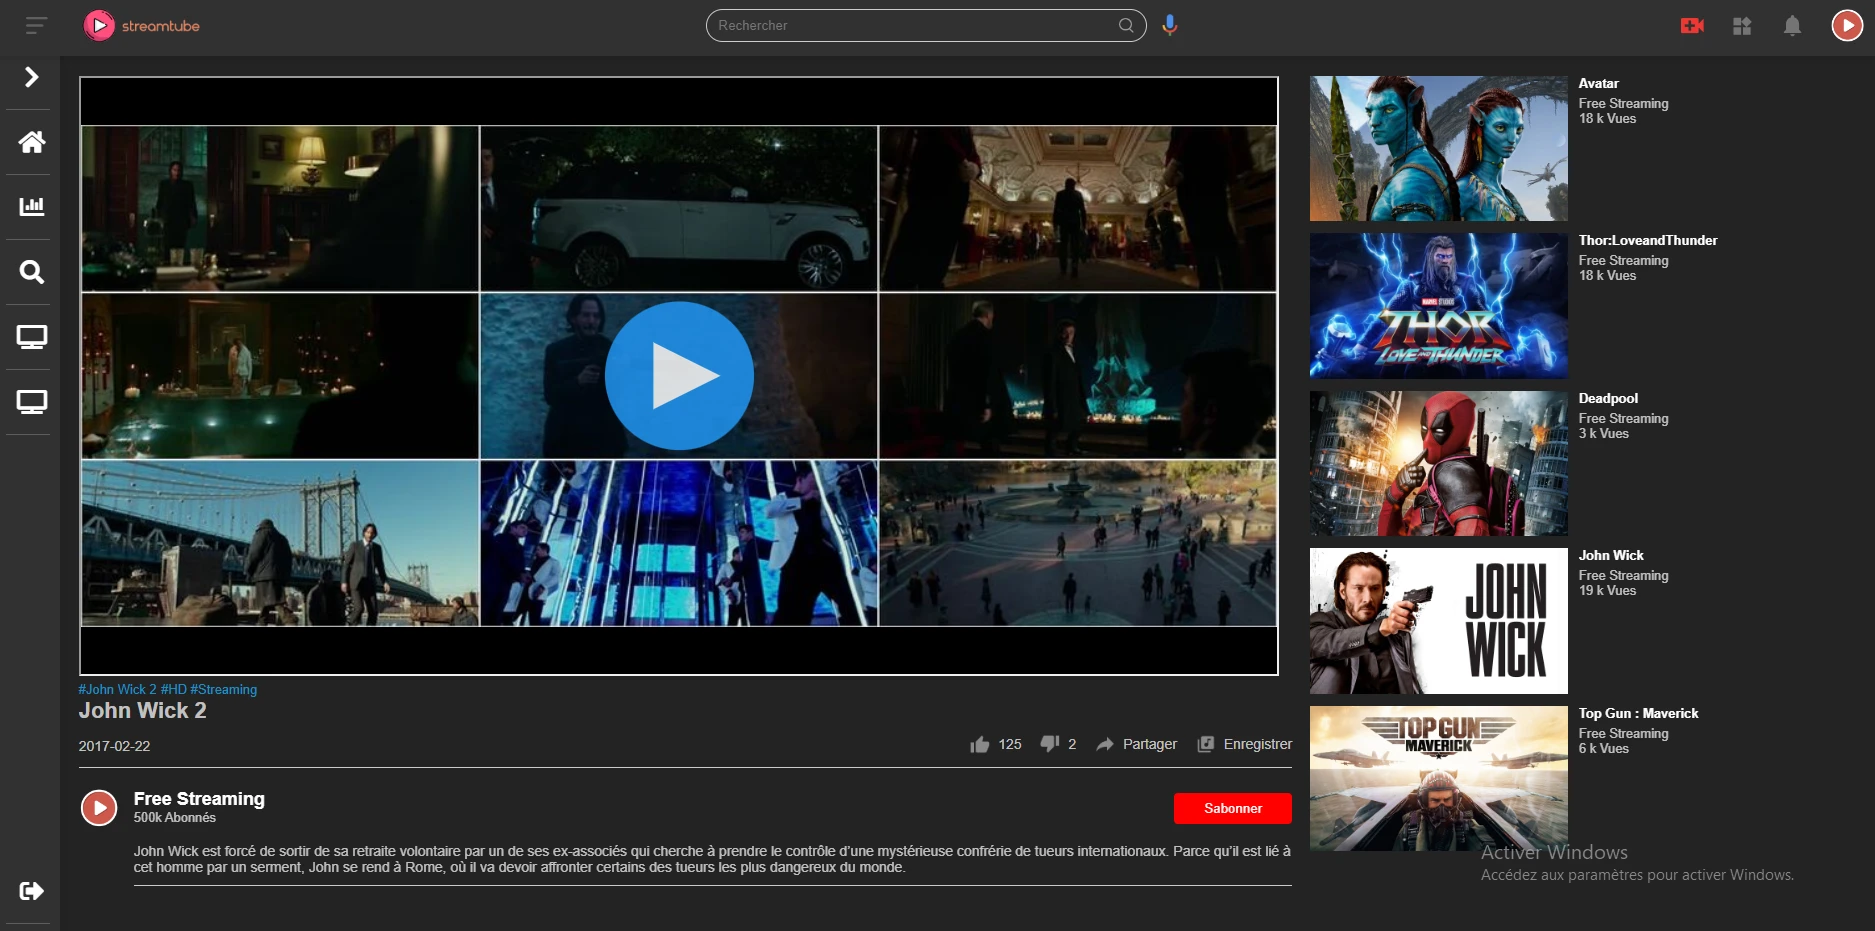The height and width of the screenshot is (931, 1875).
Task: Activate voice search microphone icon
Action: click(x=1169, y=25)
